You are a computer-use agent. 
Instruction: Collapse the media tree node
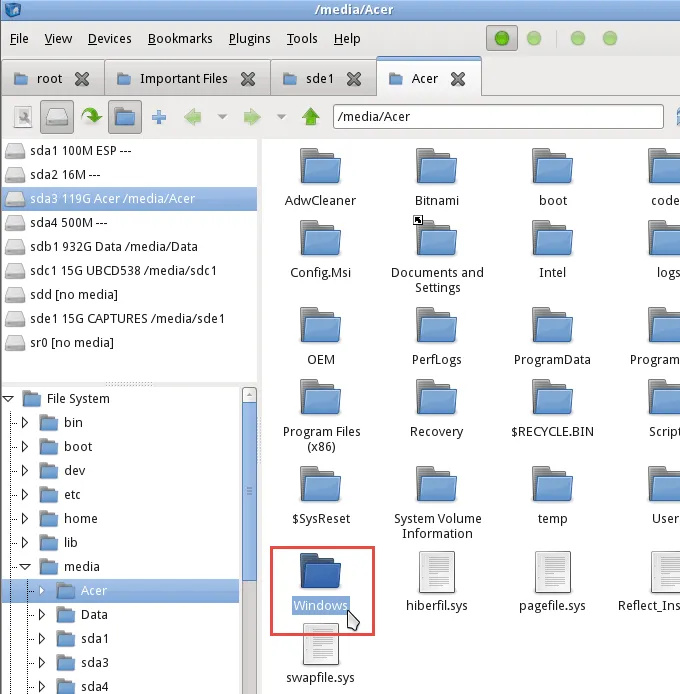click(26, 567)
